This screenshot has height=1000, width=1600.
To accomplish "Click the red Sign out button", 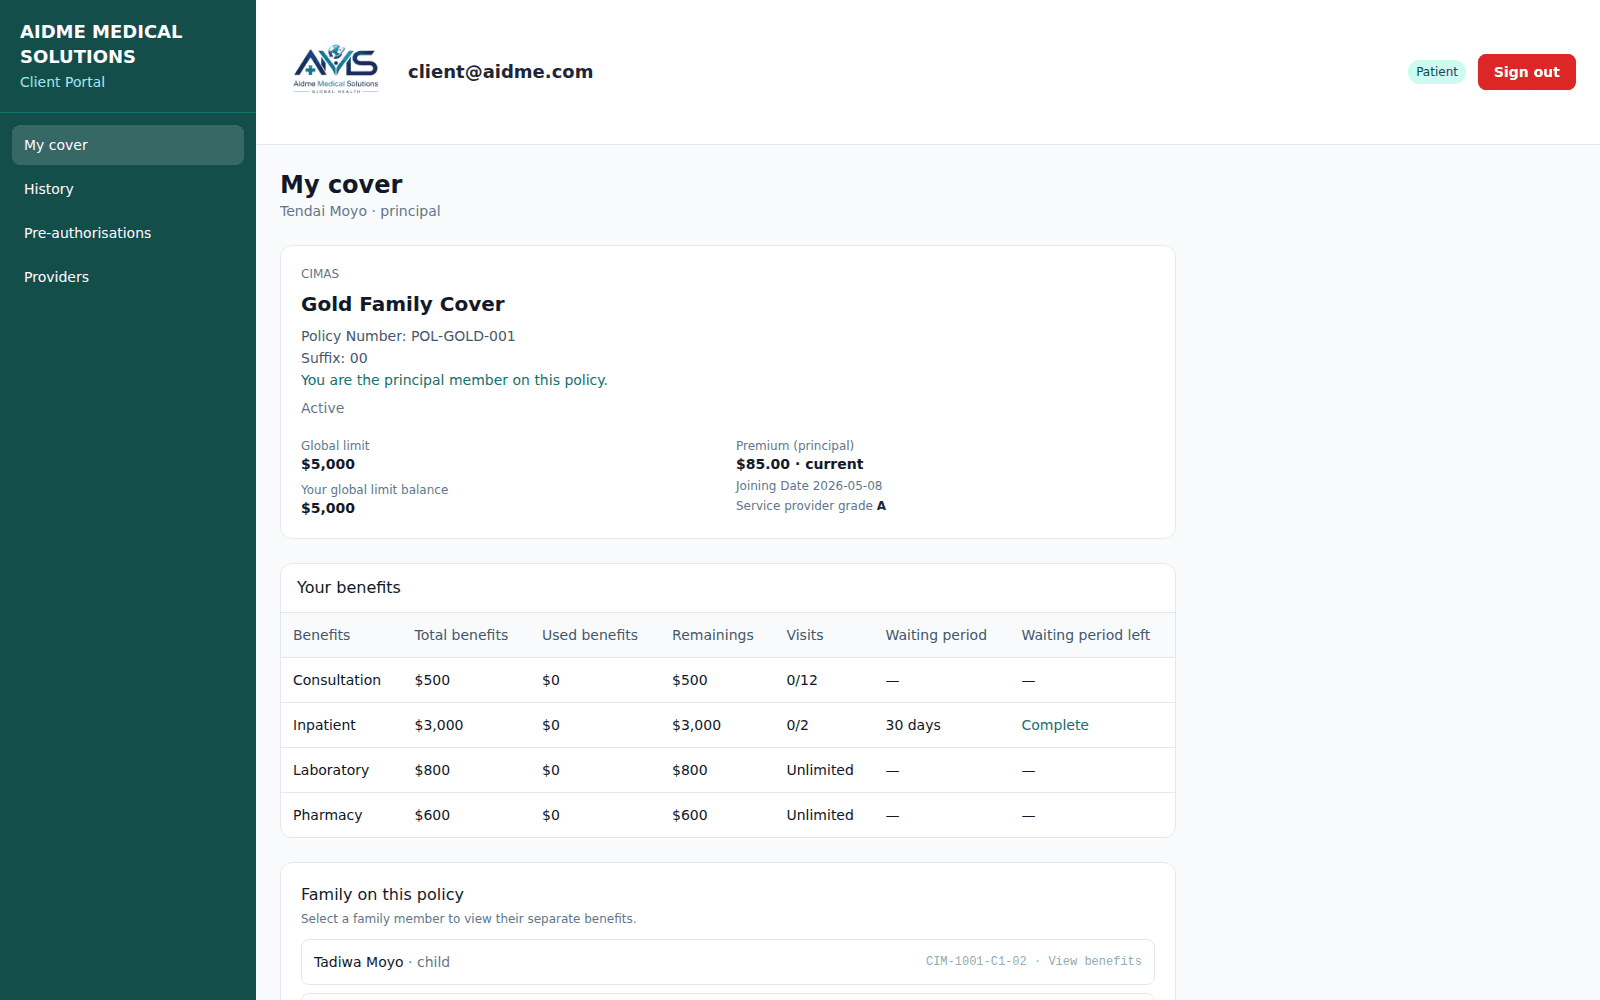I will click(x=1526, y=72).
